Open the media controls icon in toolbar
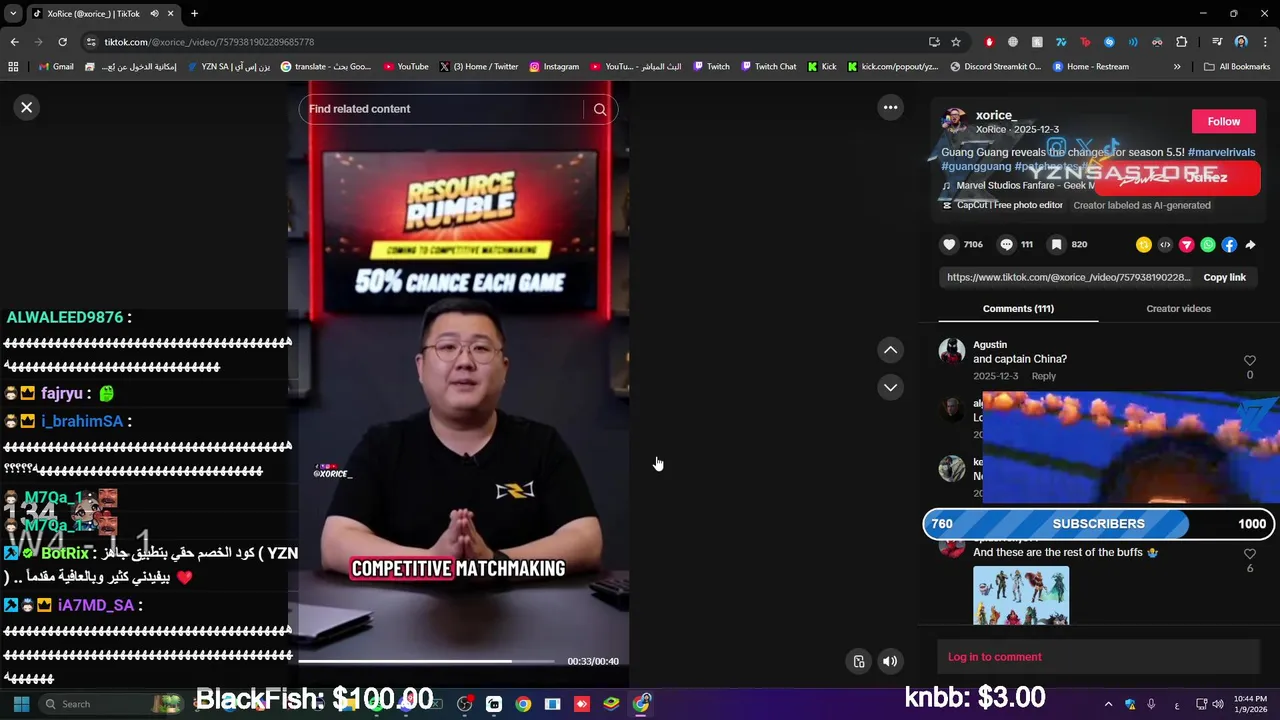Screen dimensions: 1280x720 point(1217,42)
